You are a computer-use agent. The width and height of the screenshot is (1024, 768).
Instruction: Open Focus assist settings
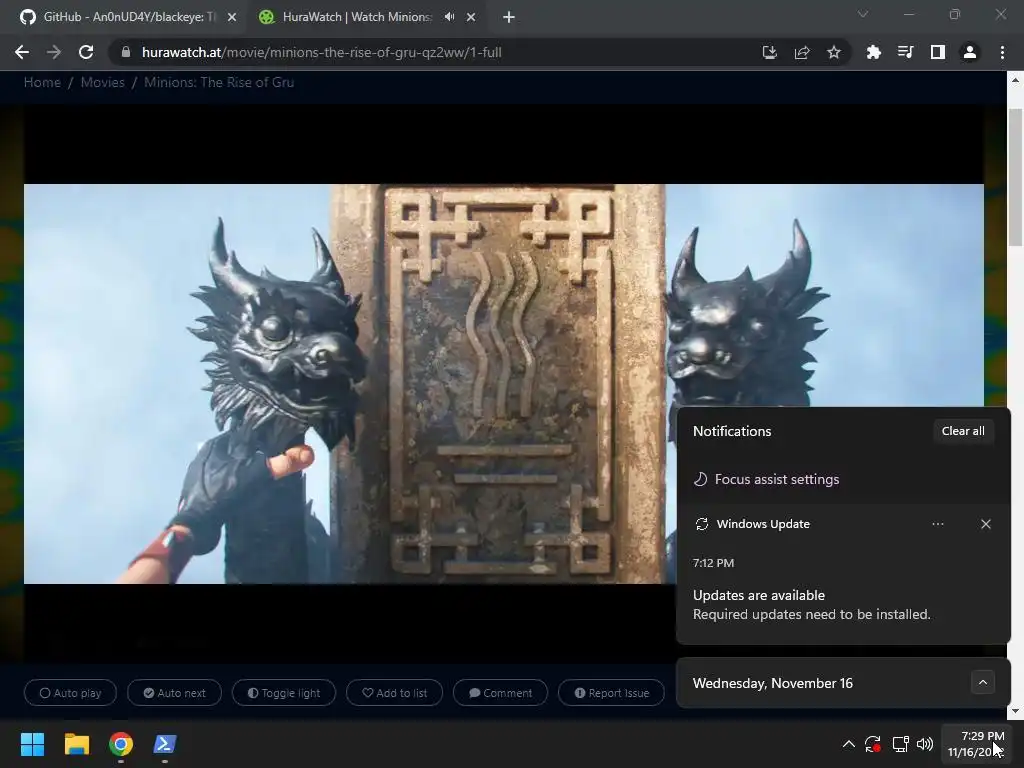[766, 479]
